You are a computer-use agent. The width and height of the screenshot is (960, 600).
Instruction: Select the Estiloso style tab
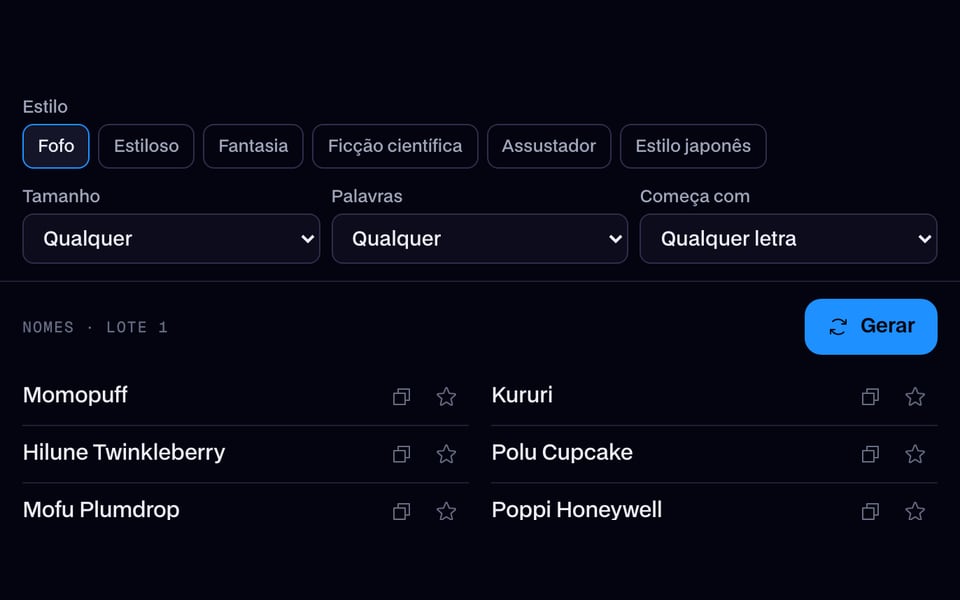(146, 146)
